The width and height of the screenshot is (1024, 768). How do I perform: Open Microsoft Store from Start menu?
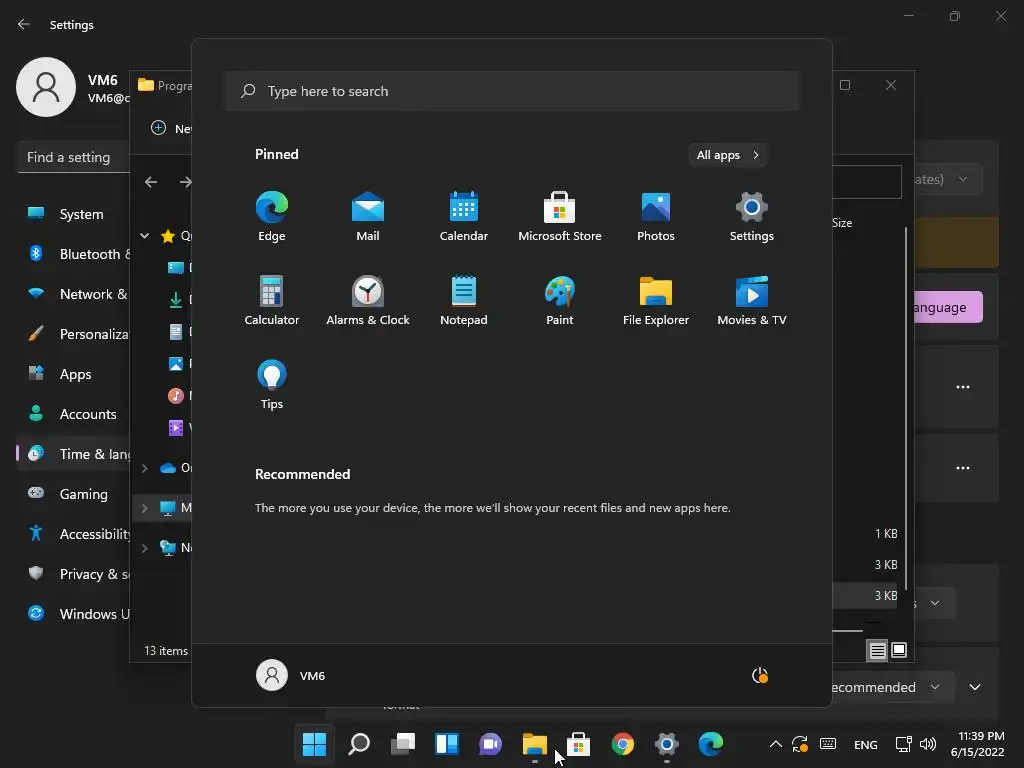point(560,216)
